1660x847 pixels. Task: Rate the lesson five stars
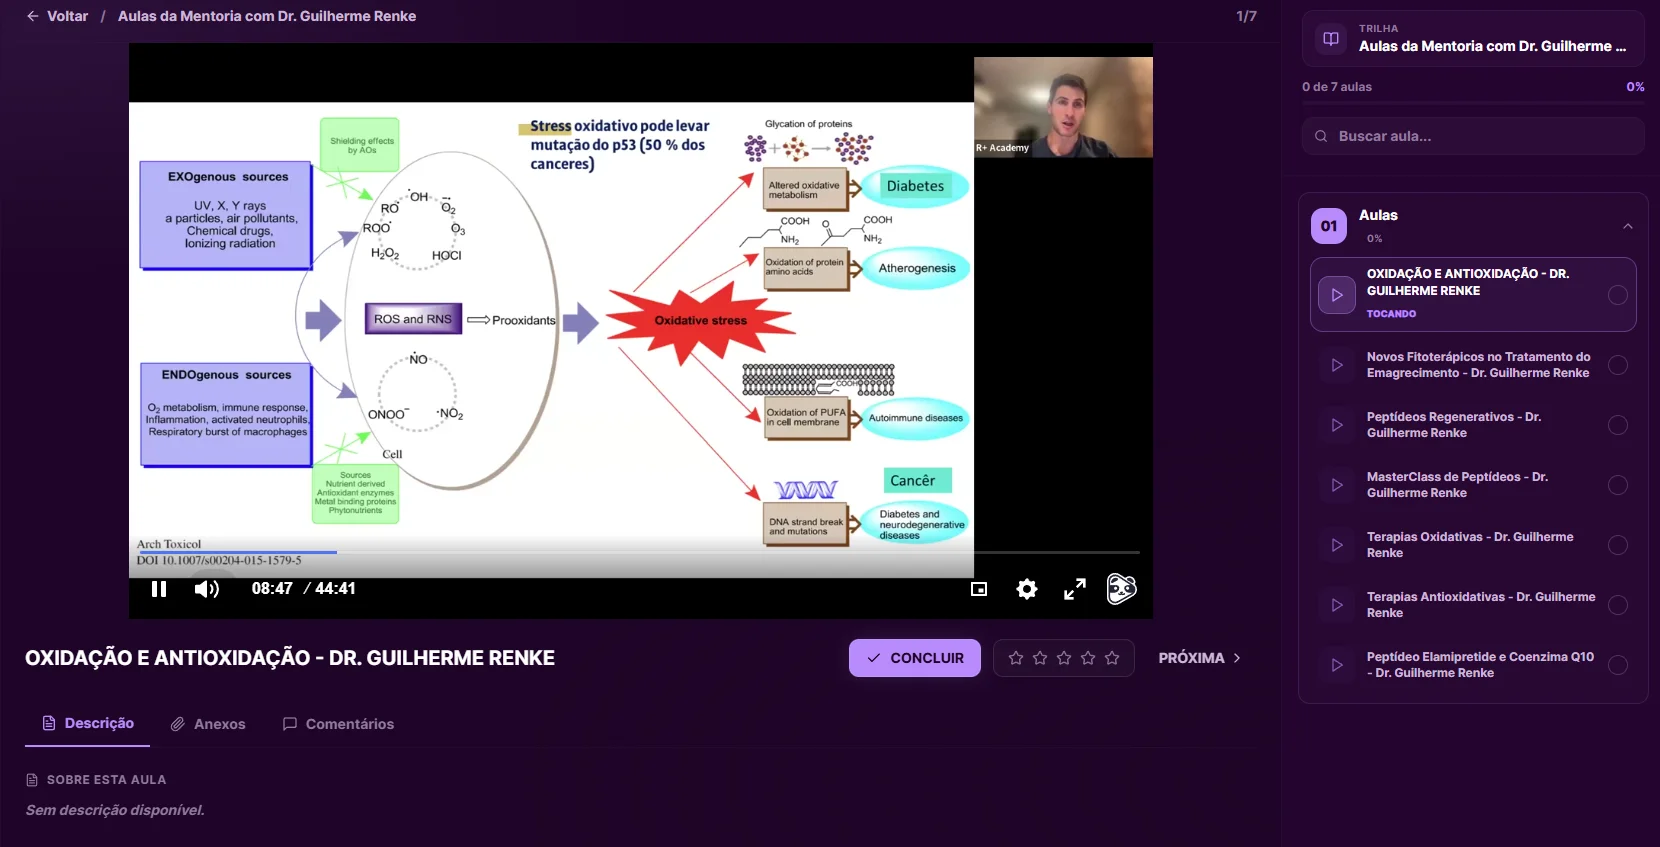(1112, 658)
